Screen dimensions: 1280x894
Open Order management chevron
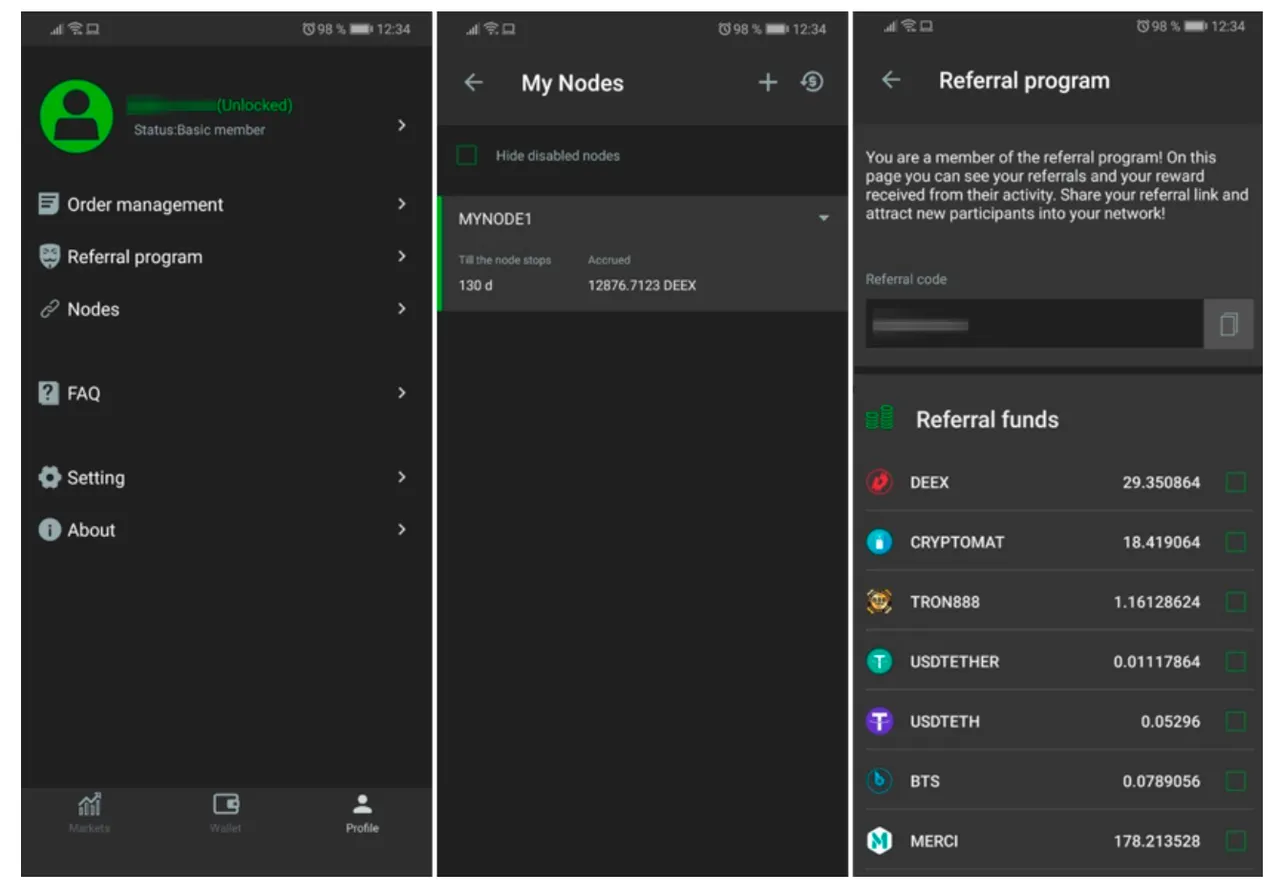point(402,204)
